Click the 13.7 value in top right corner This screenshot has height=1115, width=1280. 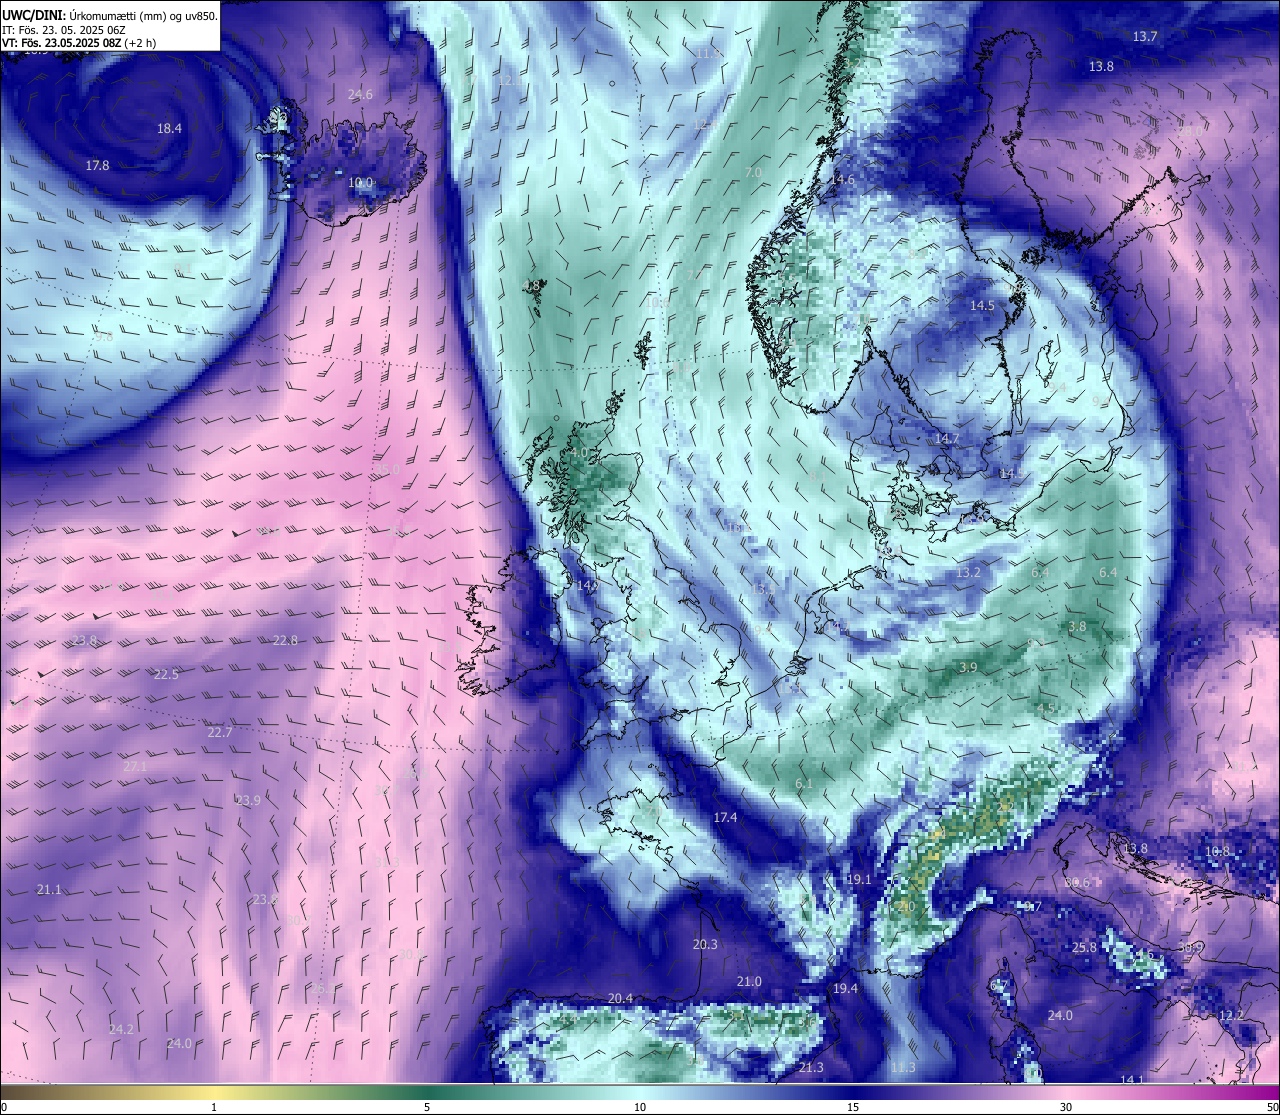pos(1145,36)
